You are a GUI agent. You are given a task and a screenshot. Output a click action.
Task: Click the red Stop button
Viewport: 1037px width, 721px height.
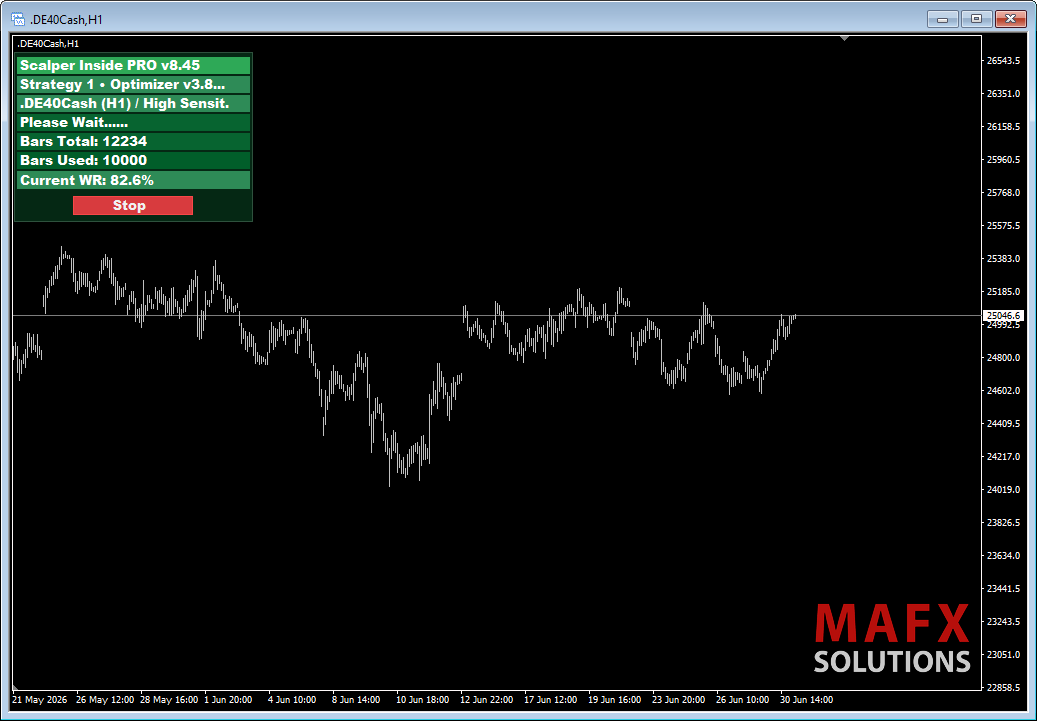[133, 205]
